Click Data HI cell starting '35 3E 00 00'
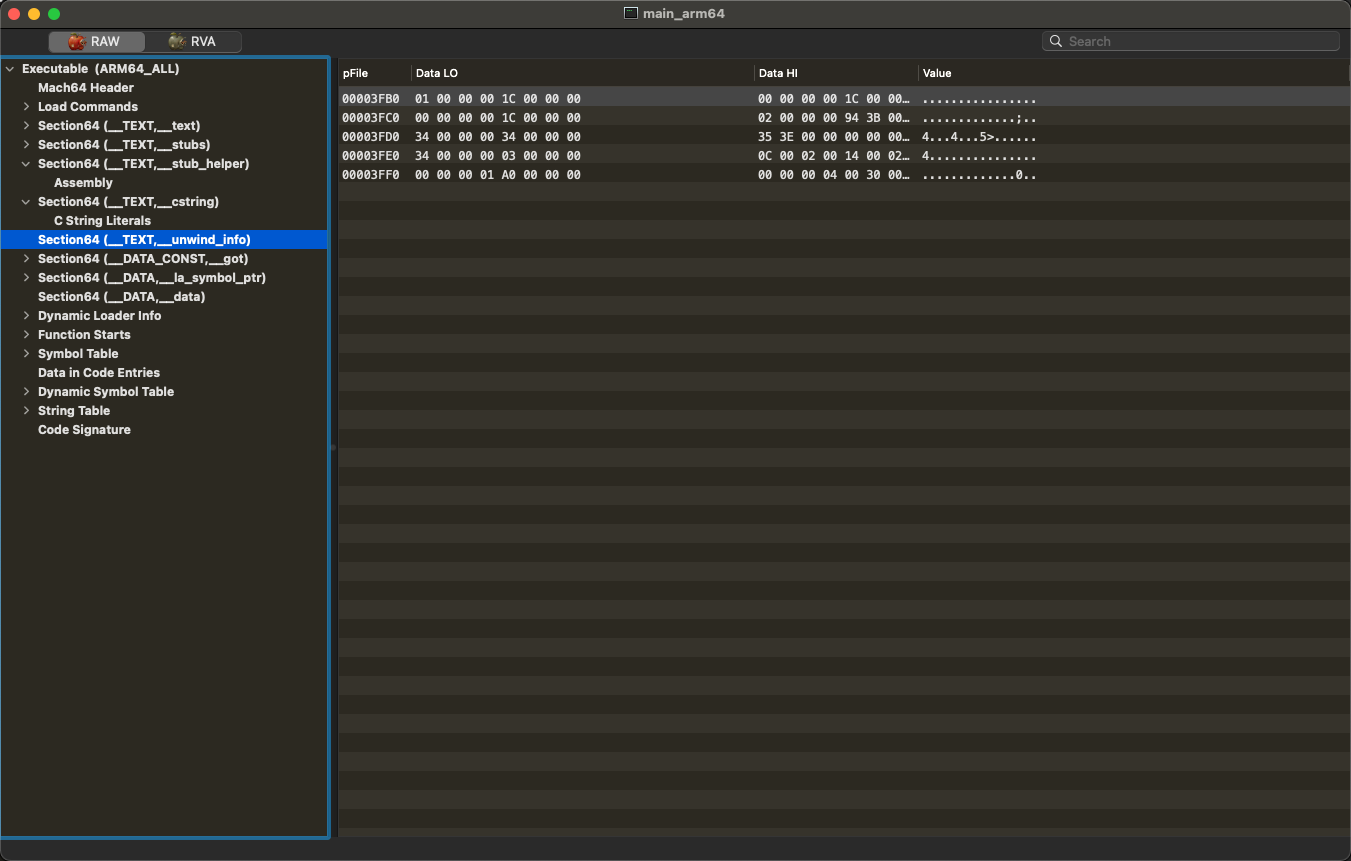 coord(834,137)
